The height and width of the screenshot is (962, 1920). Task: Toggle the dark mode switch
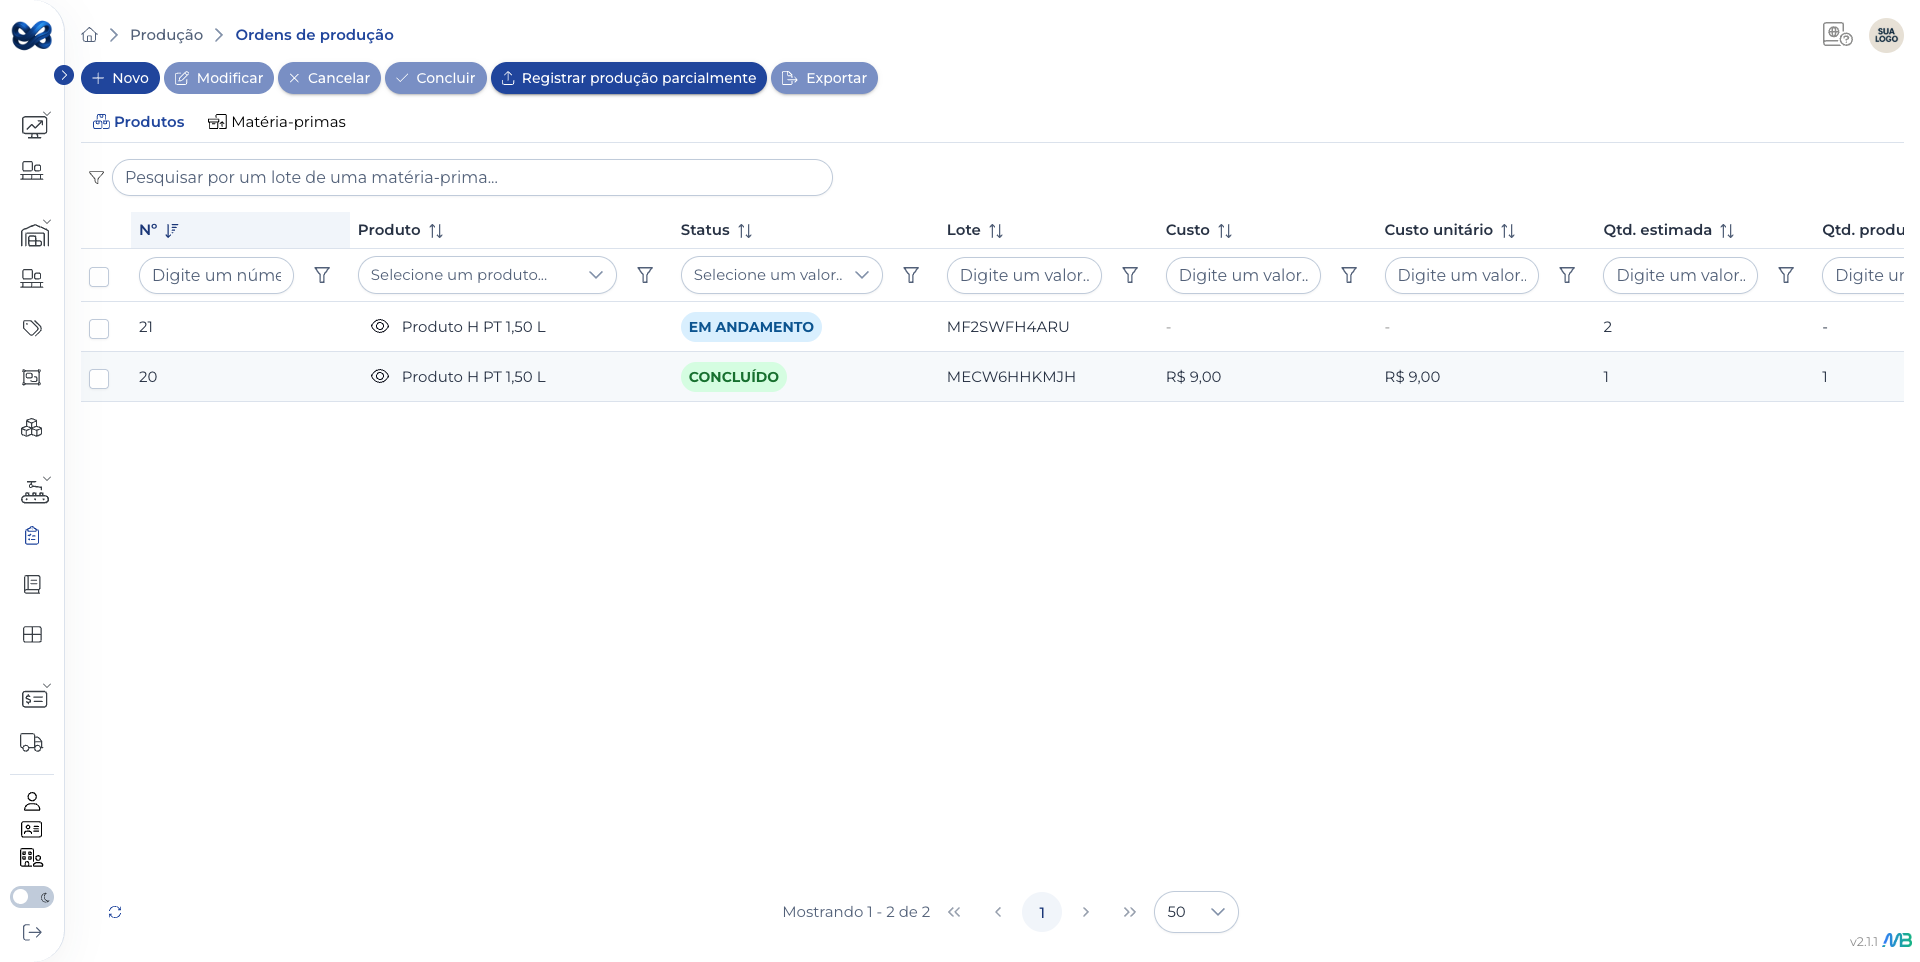[32, 897]
